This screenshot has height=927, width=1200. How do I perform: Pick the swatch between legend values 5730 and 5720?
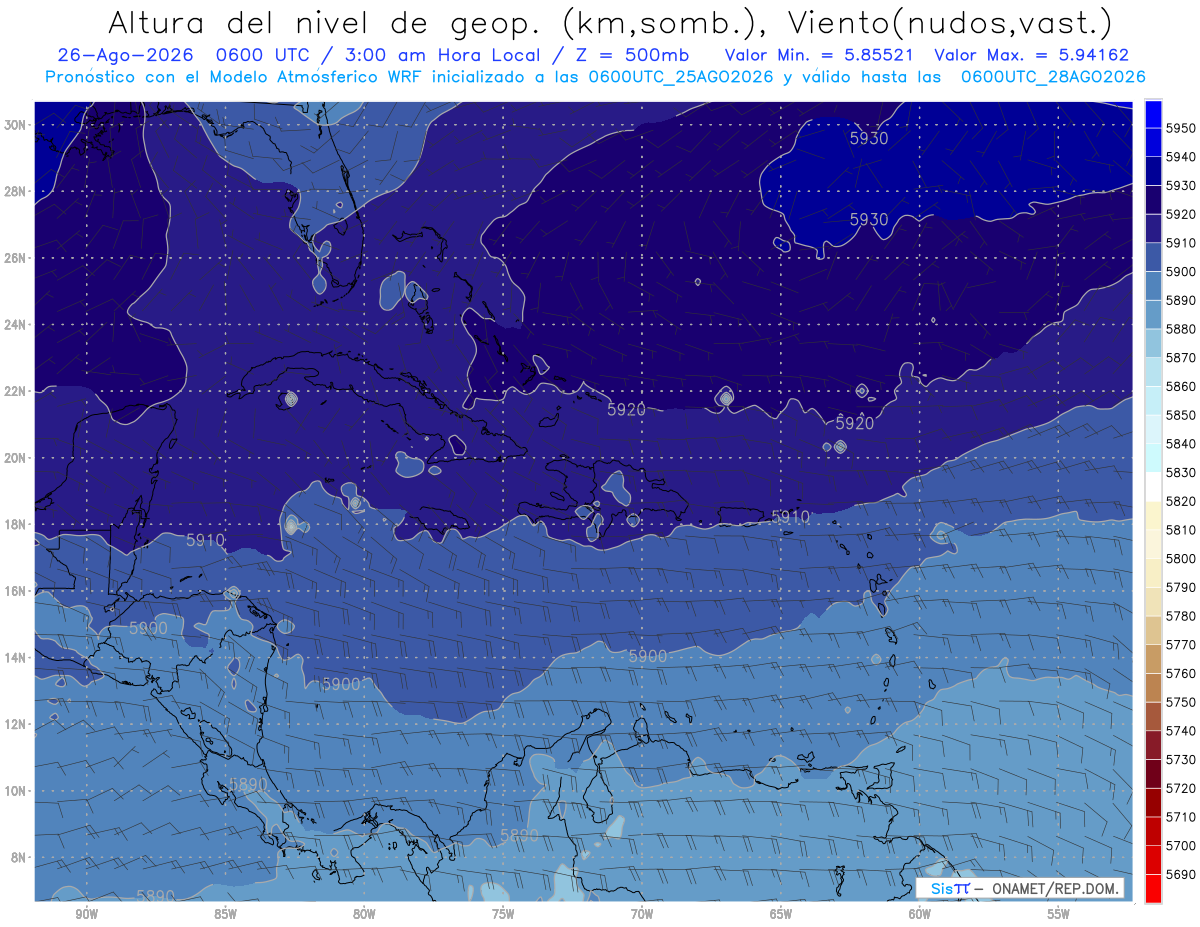[x=1153, y=774]
